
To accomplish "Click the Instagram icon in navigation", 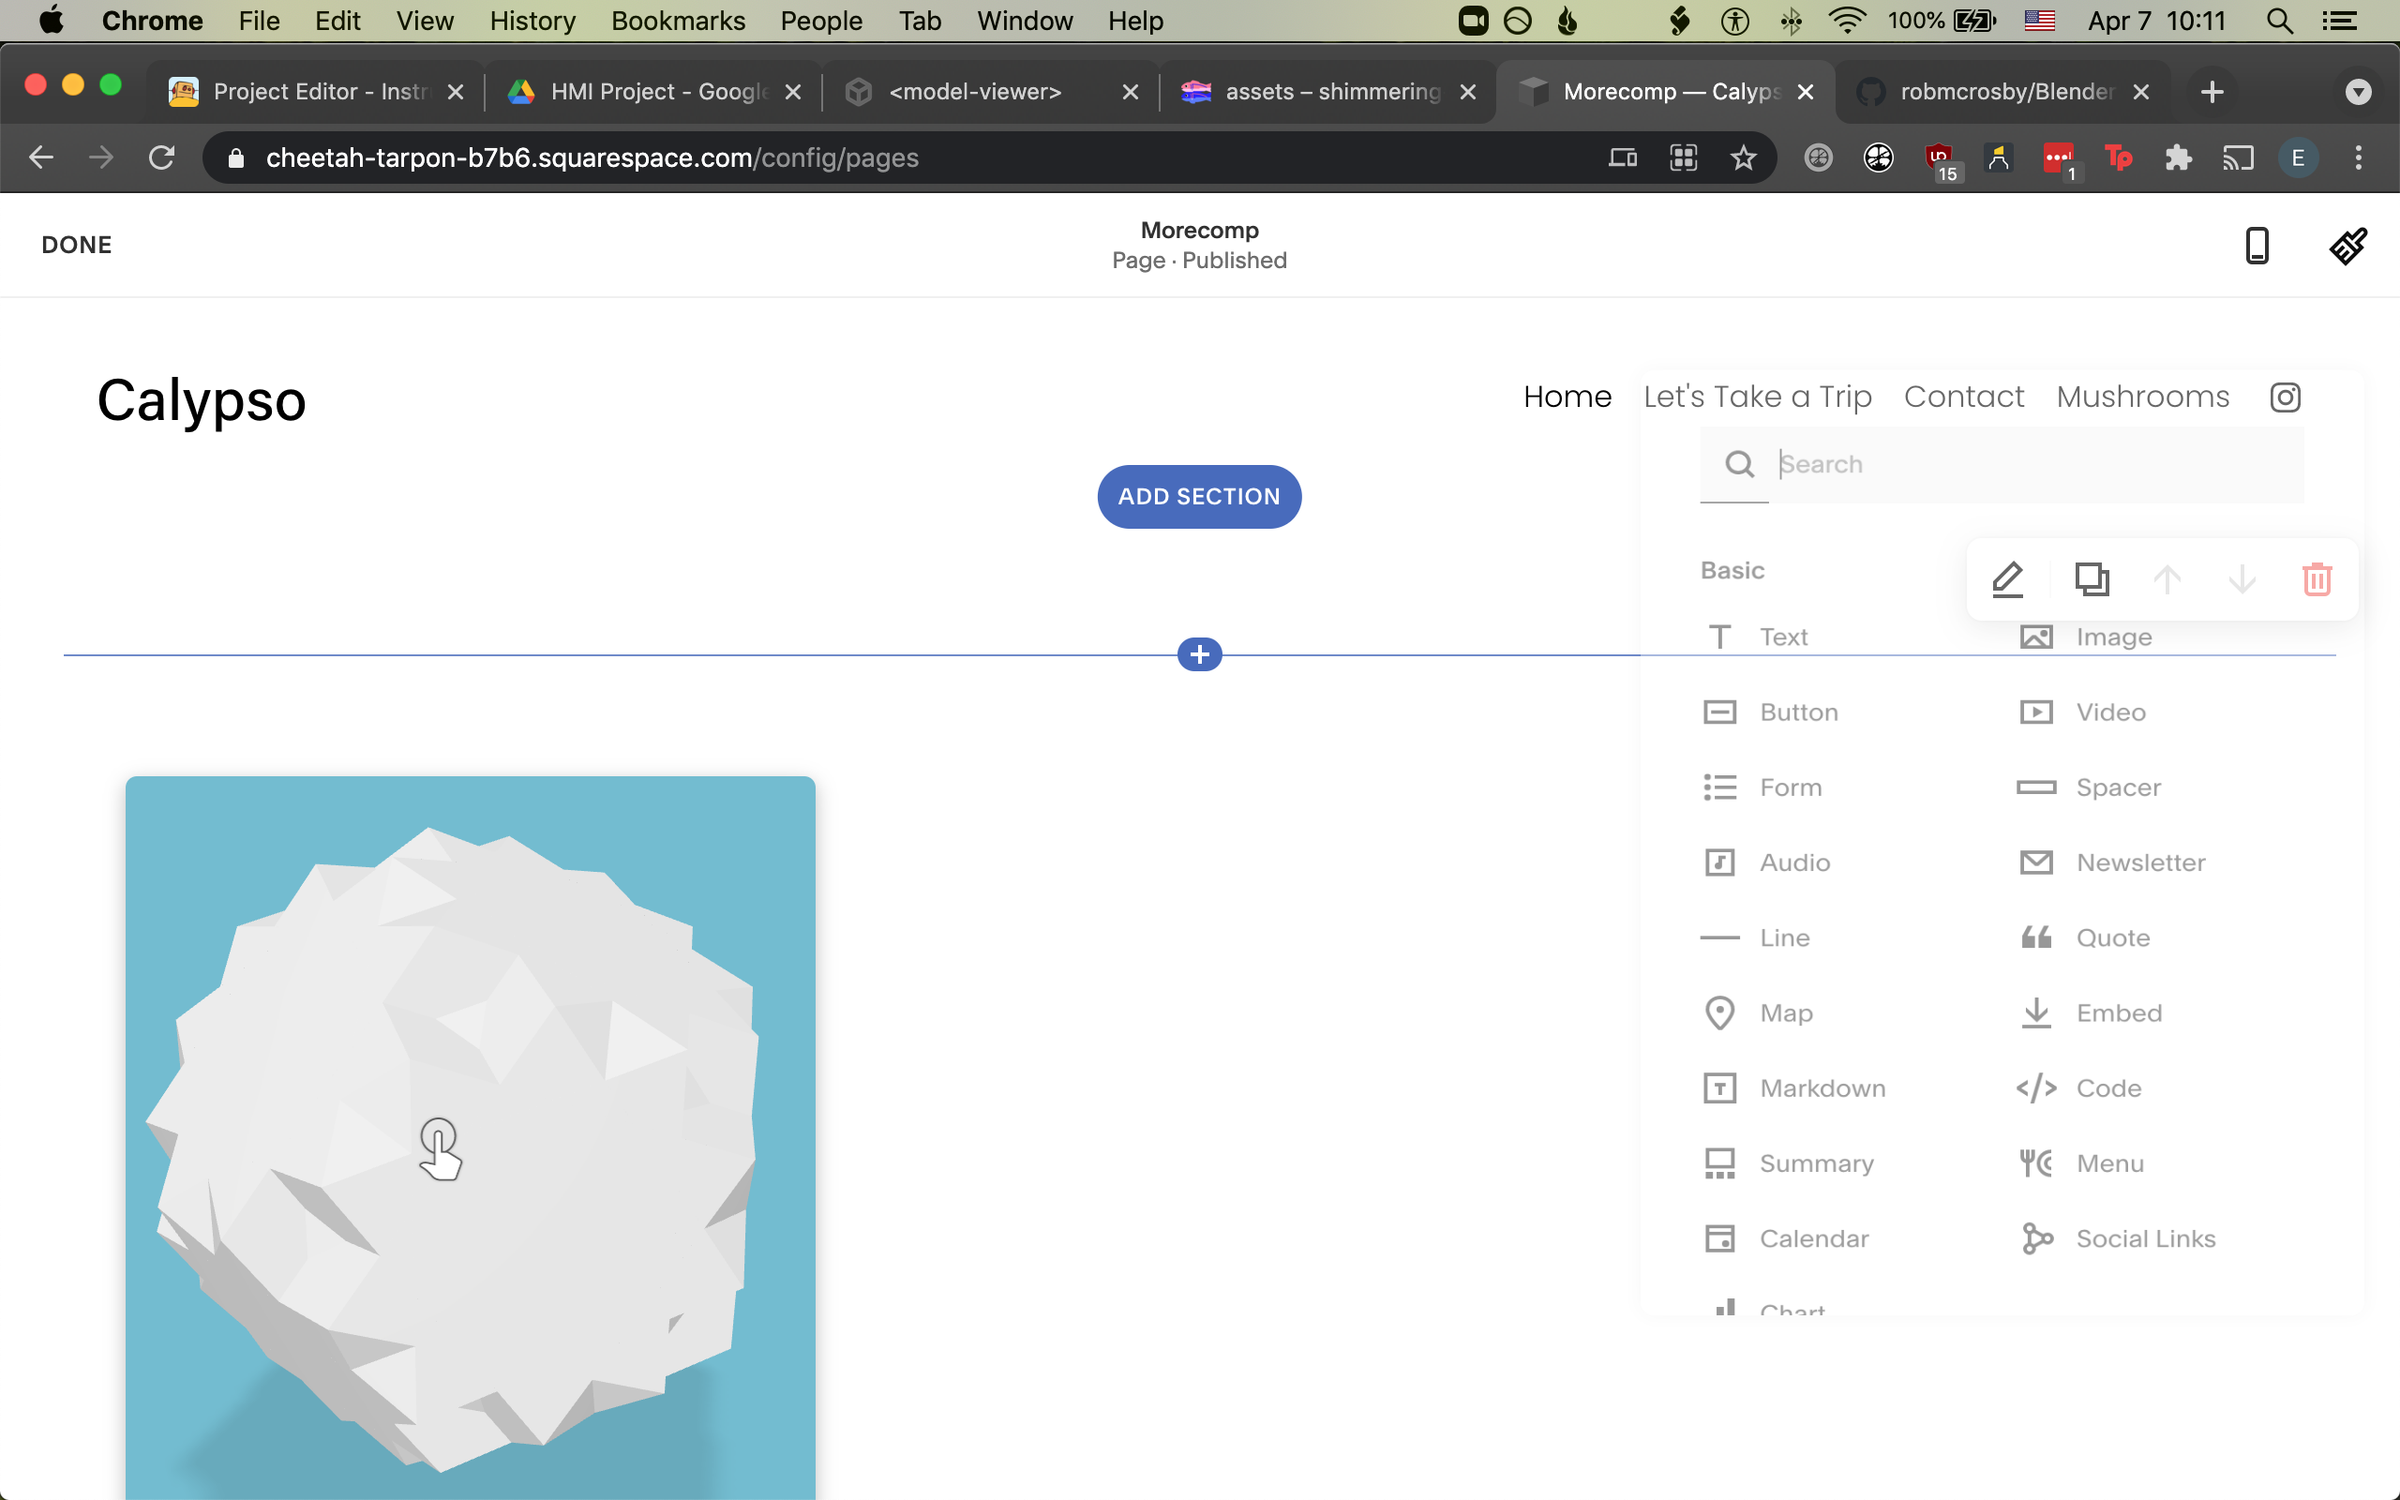I will pos(2285,397).
